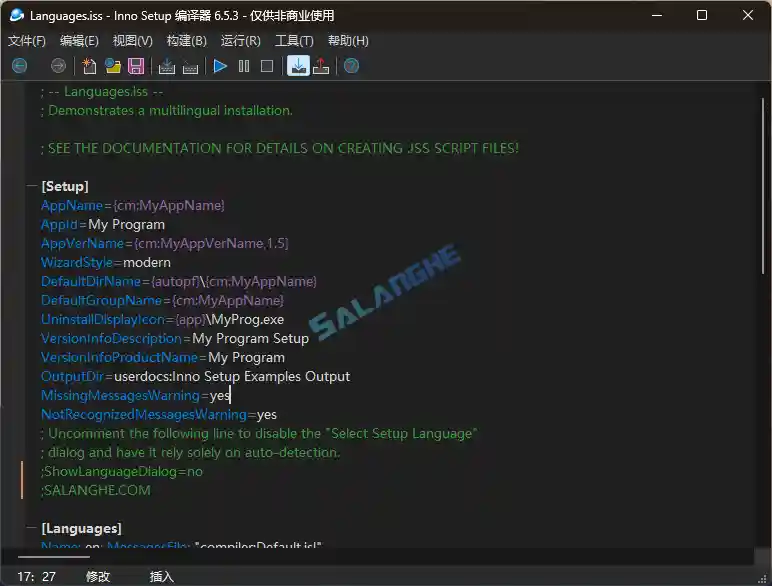Navigate forward with the gray arrow icon
772x586 pixels.
click(x=58, y=66)
